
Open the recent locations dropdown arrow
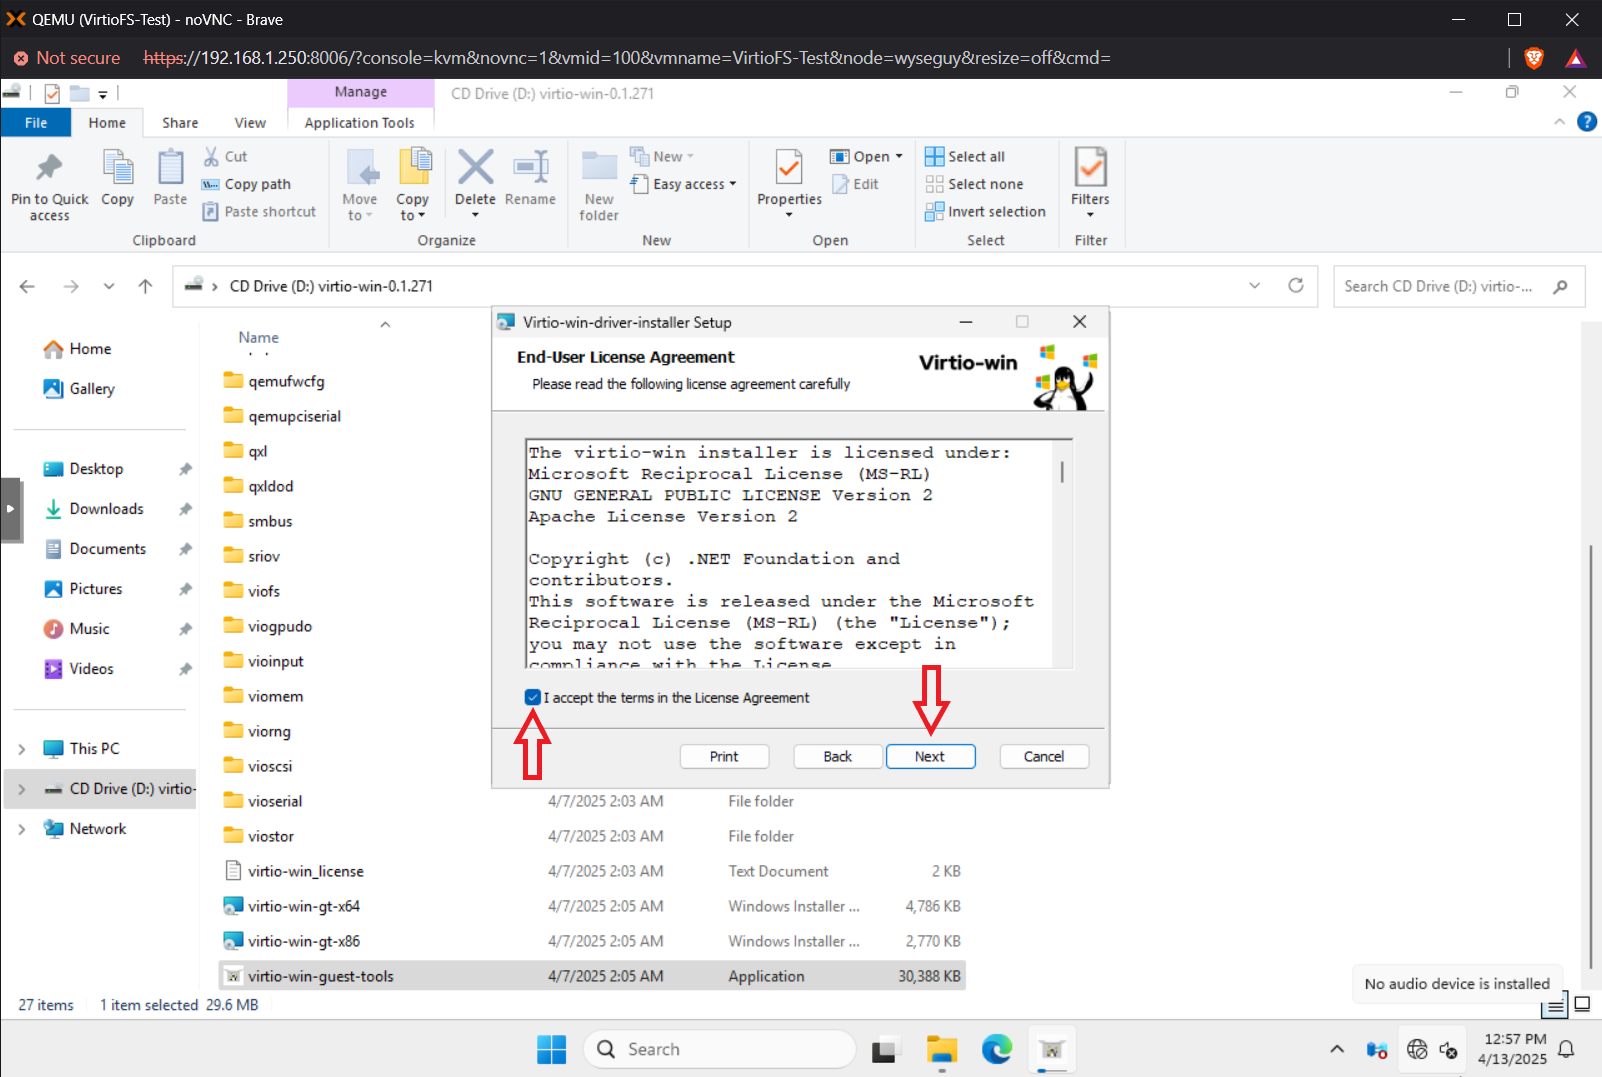coord(109,286)
